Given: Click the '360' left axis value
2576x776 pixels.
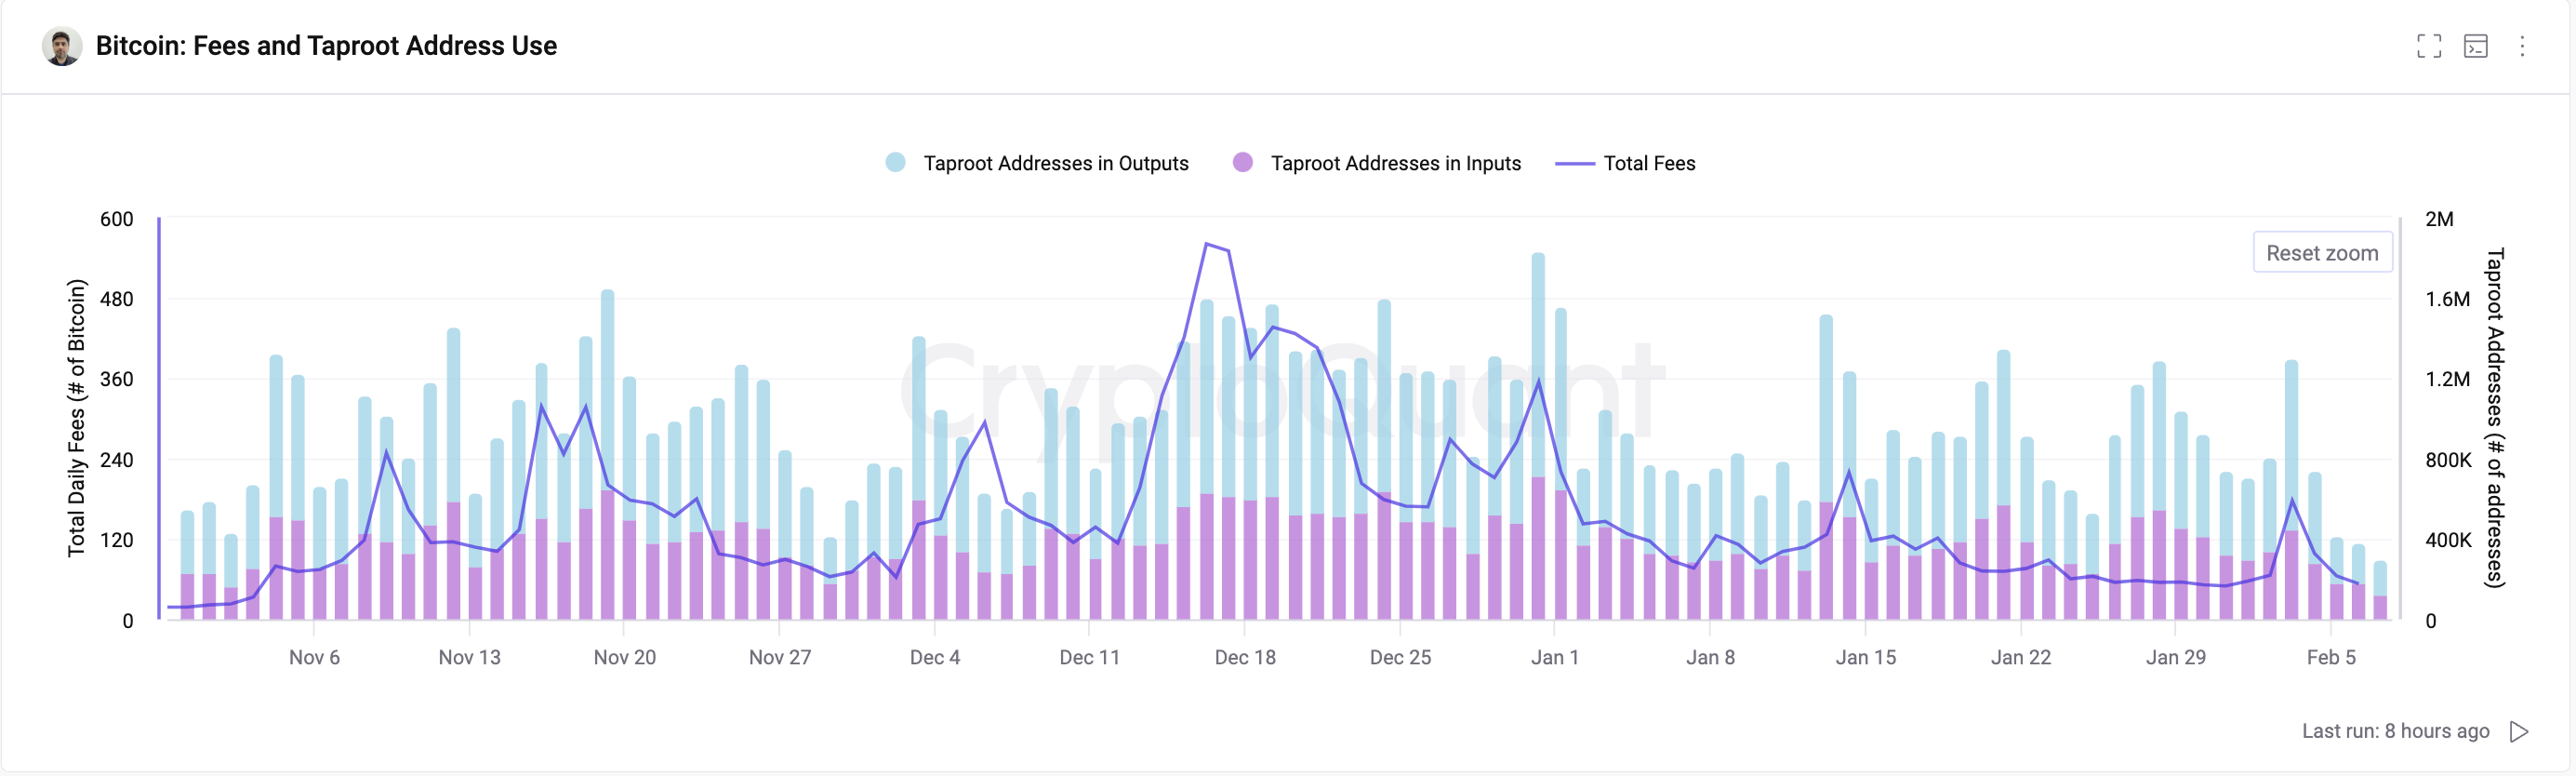Looking at the screenshot, I should click(117, 379).
